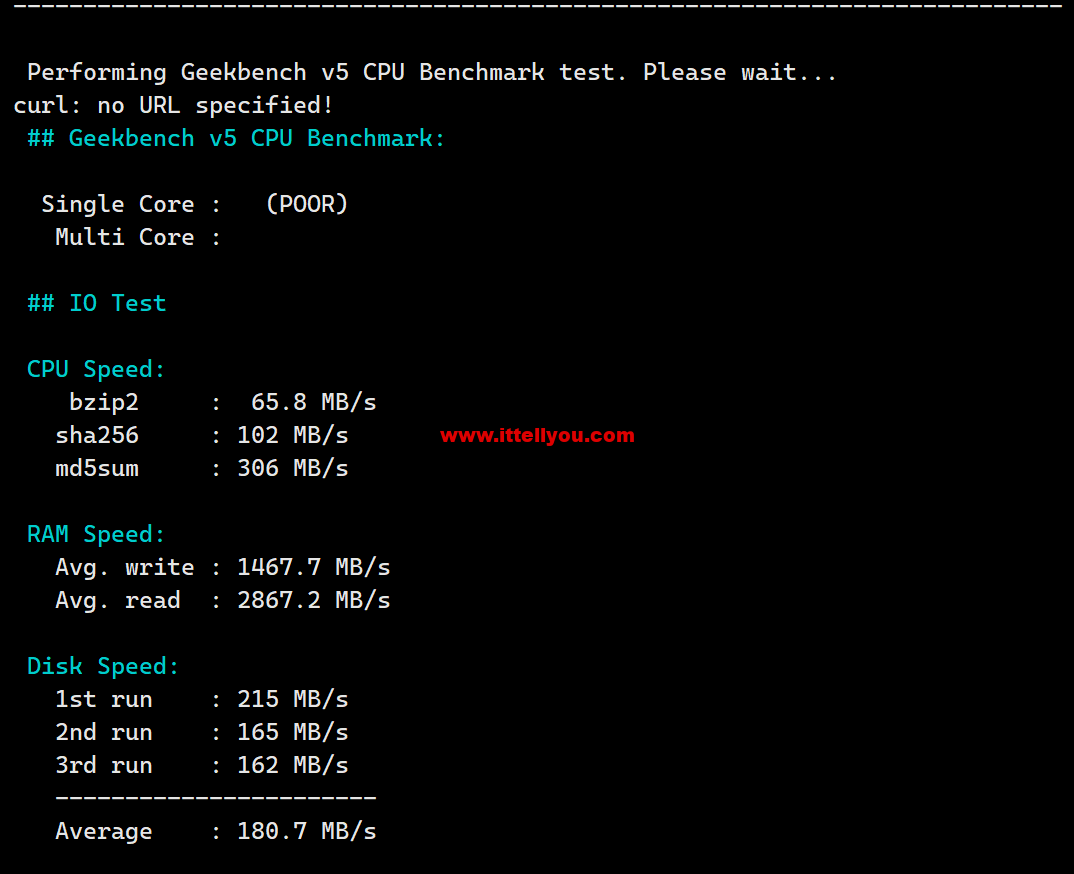
Task: Click the '162 MB/s' third run value
Action: pos(292,766)
